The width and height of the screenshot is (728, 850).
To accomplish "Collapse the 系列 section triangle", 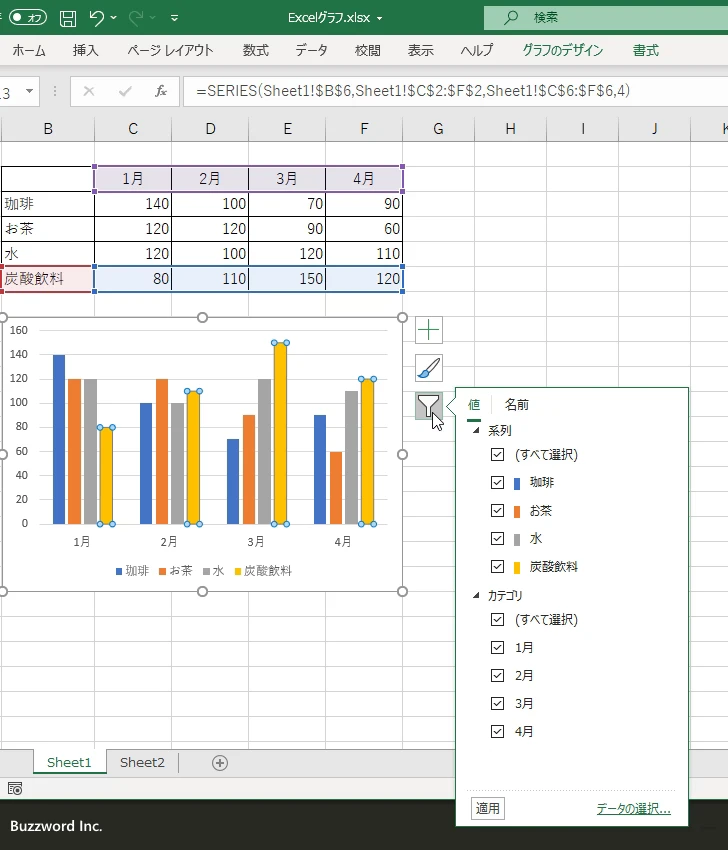I will [476, 430].
